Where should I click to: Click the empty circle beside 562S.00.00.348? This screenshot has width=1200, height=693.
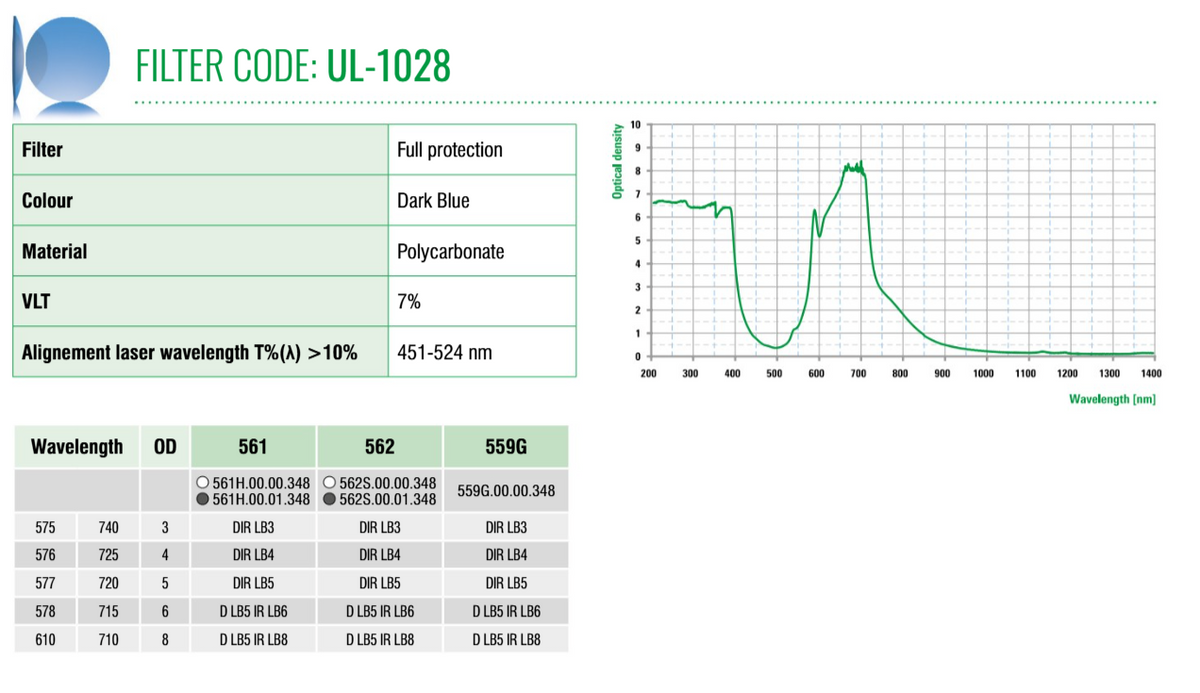pos(329,482)
